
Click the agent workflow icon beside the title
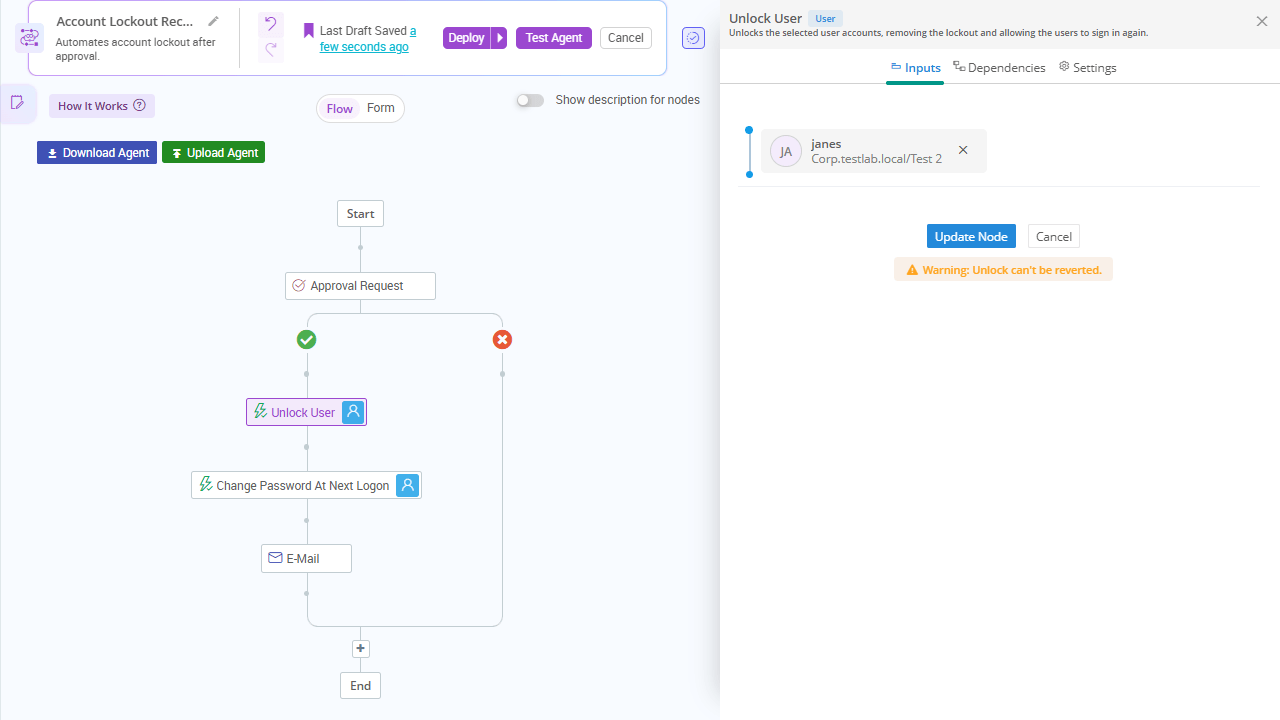(x=29, y=38)
